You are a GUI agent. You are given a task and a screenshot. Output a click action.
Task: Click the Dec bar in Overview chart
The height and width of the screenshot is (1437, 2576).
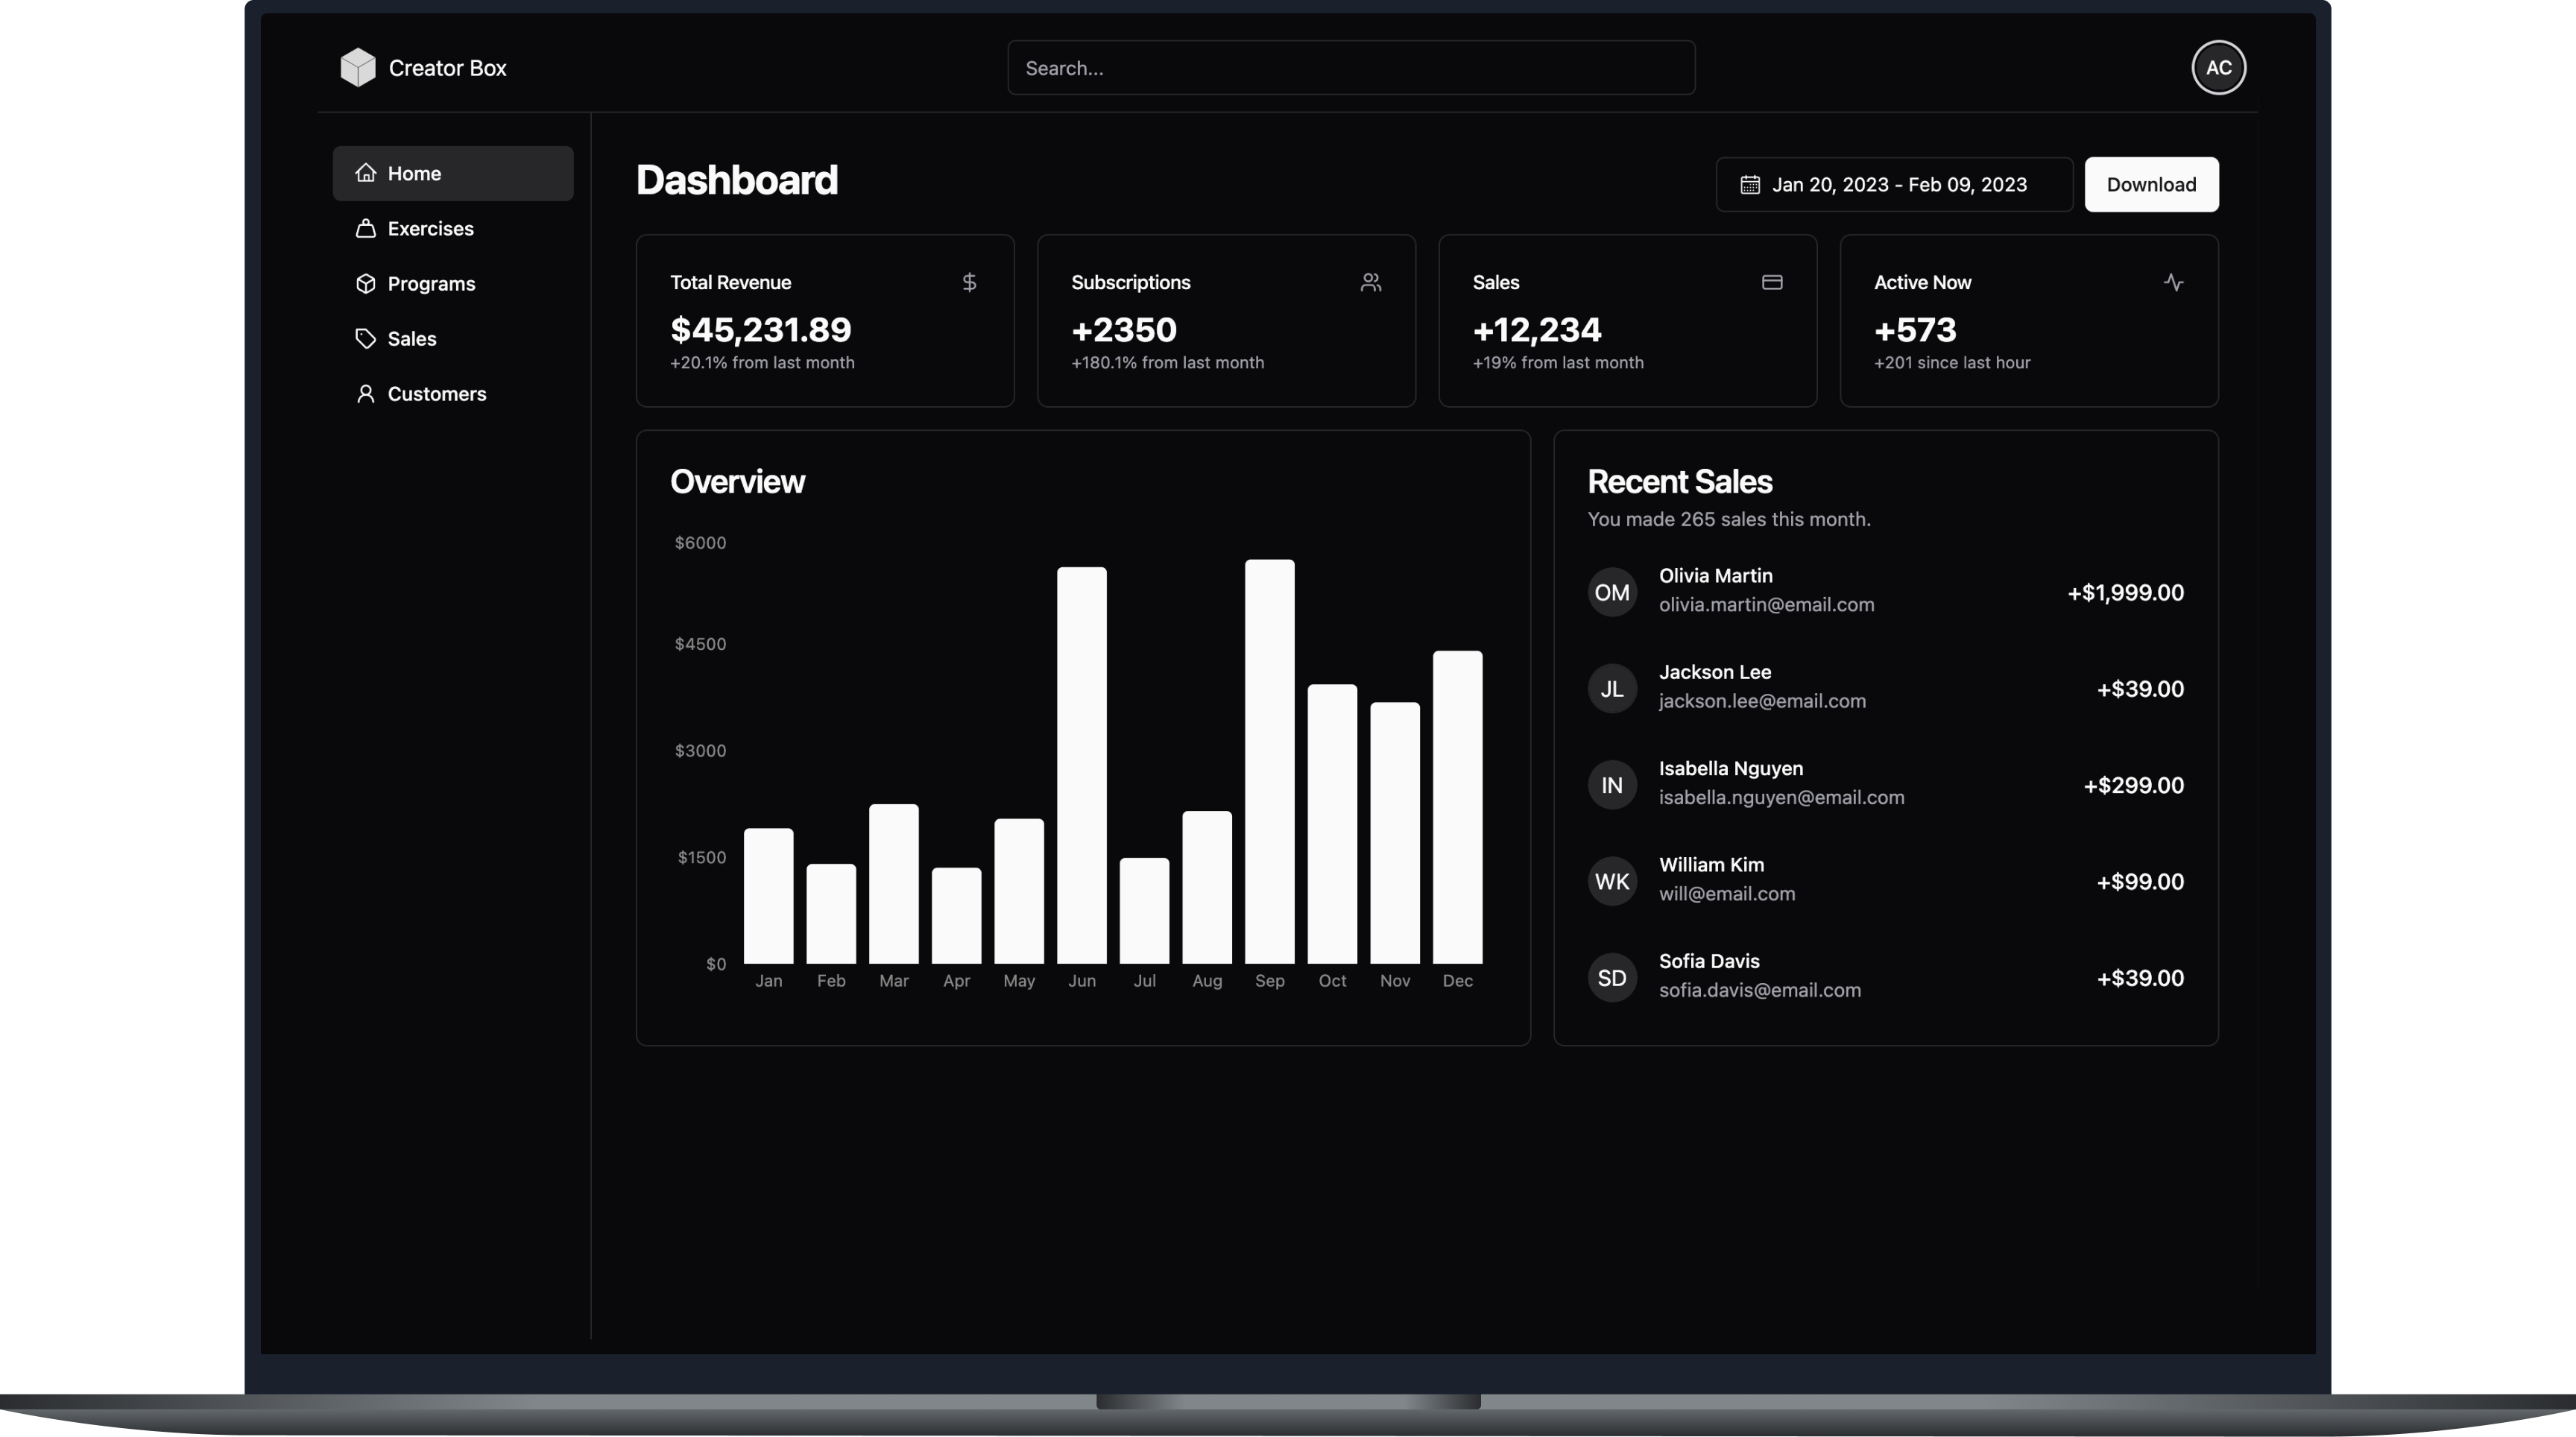(1458, 807)
